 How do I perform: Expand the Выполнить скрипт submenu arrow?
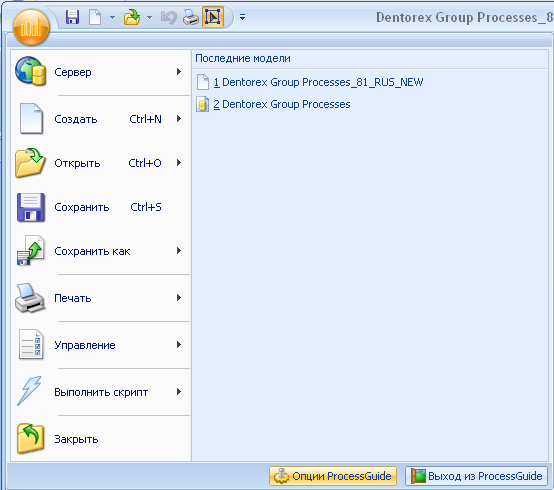179,392
